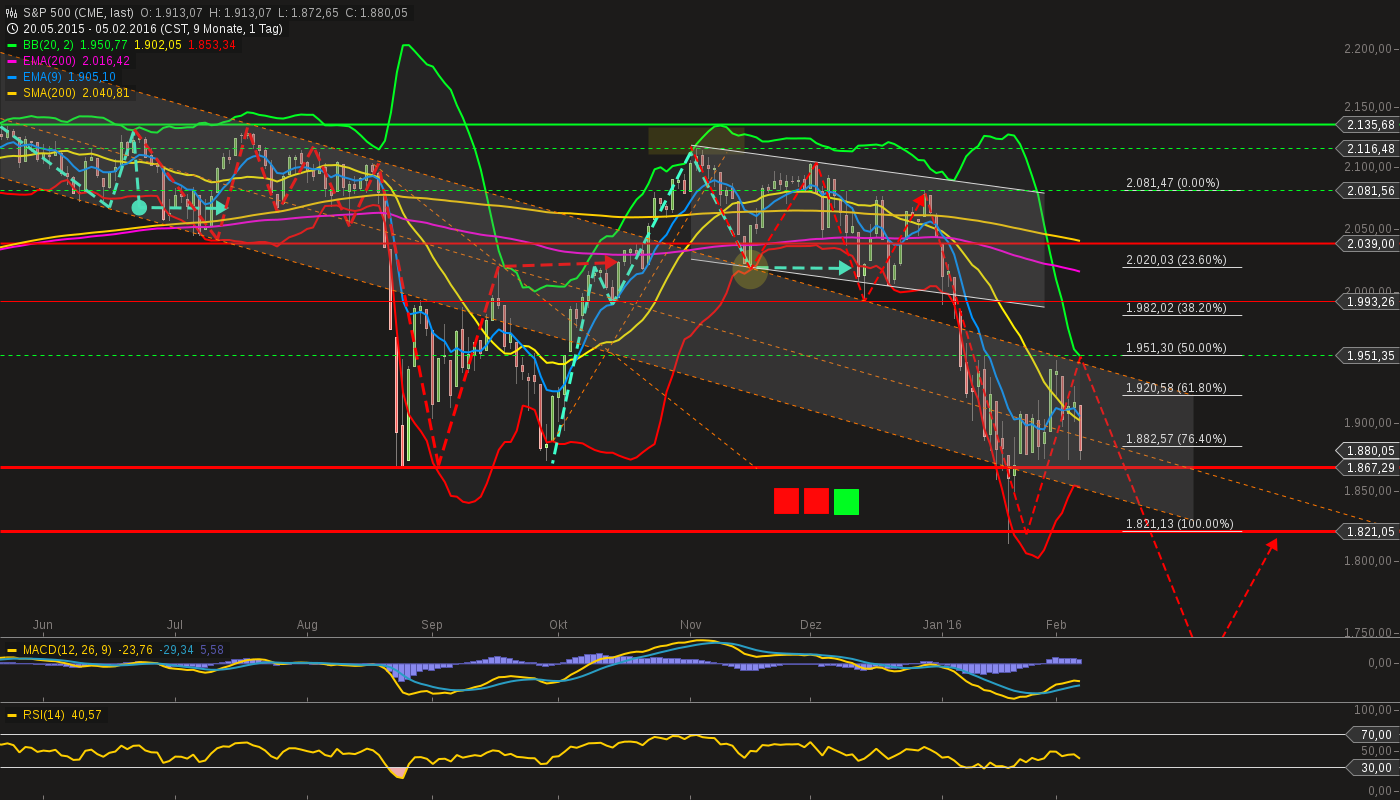Click the Fibonacci label 1.982,02 (38.20%)
The height and width of the screenshot is (800, 1400).
coord(1176,308)
